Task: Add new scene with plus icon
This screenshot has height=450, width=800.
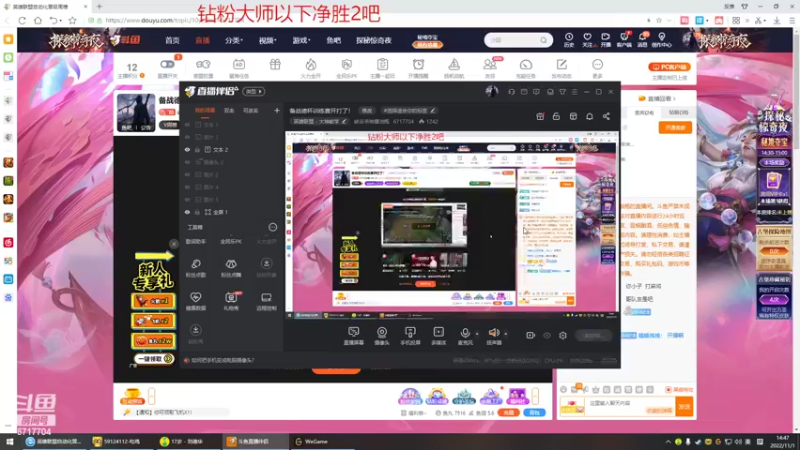Action: pyautogui.click(x=277, y=110)
